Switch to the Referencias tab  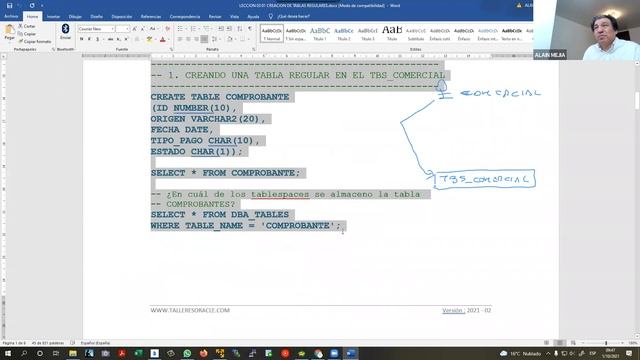[151, 17]
